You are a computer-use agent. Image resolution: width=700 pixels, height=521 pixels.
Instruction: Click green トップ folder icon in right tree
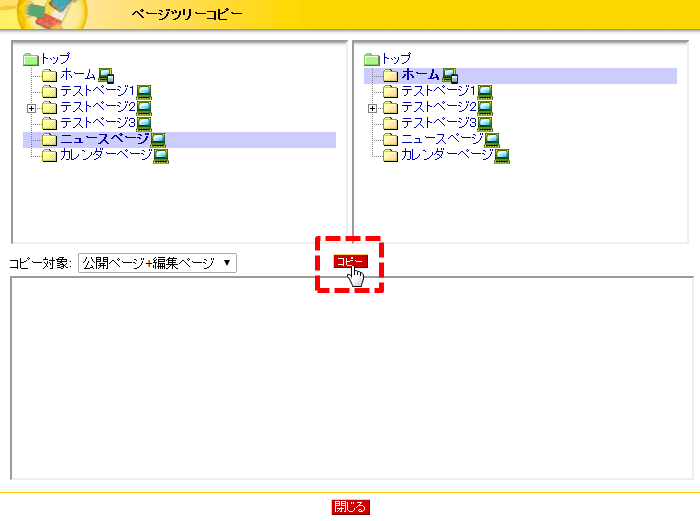pyautogui.click(x=372, y=59)
